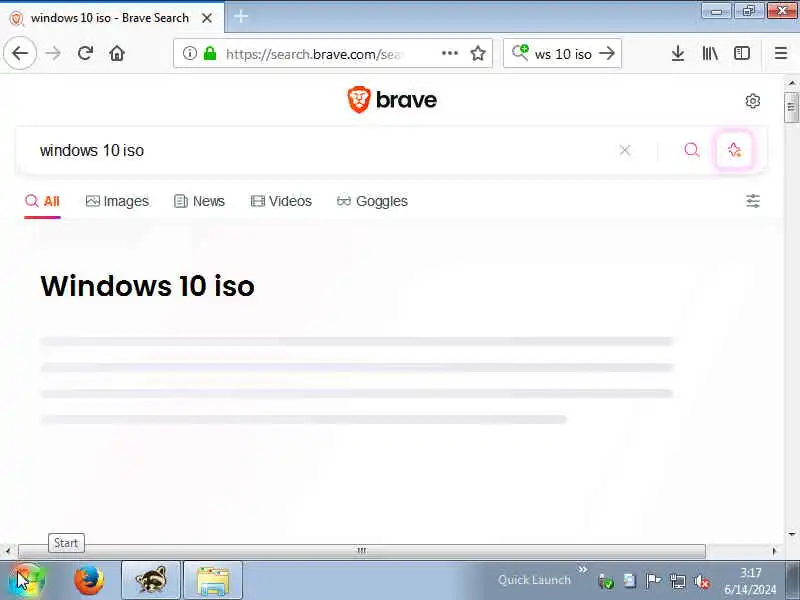
Task: Open the Windows Start menu
Action: [27, 581]
